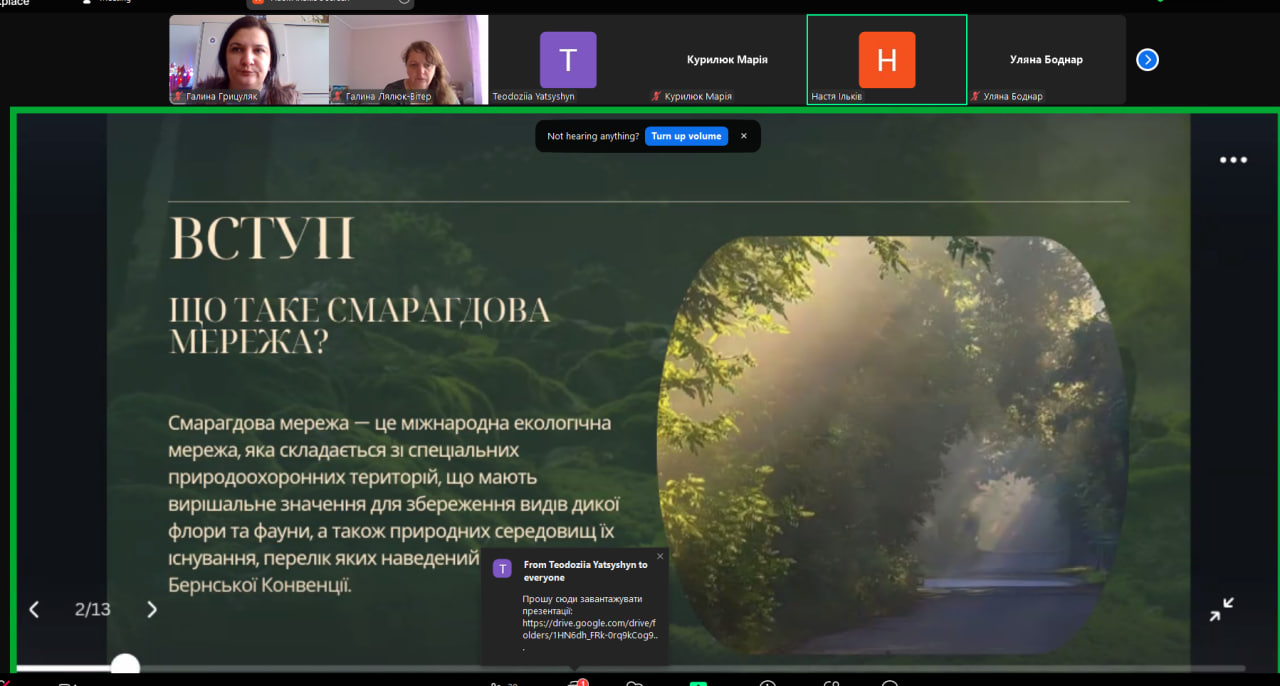Click the 'Turn up volume' button
The image size is (1280, 686).
[x=686, y=136]
